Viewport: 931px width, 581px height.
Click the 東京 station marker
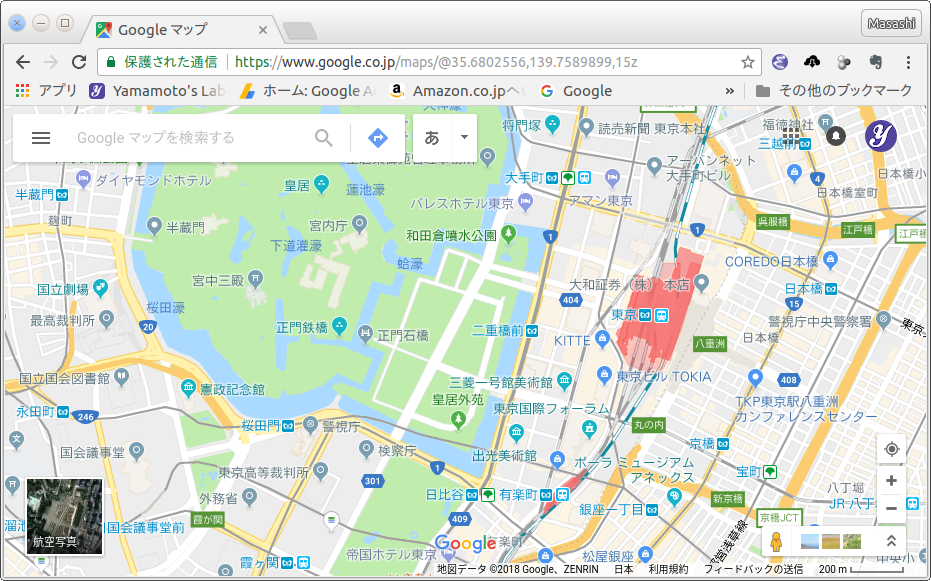(x=661, y=315)
